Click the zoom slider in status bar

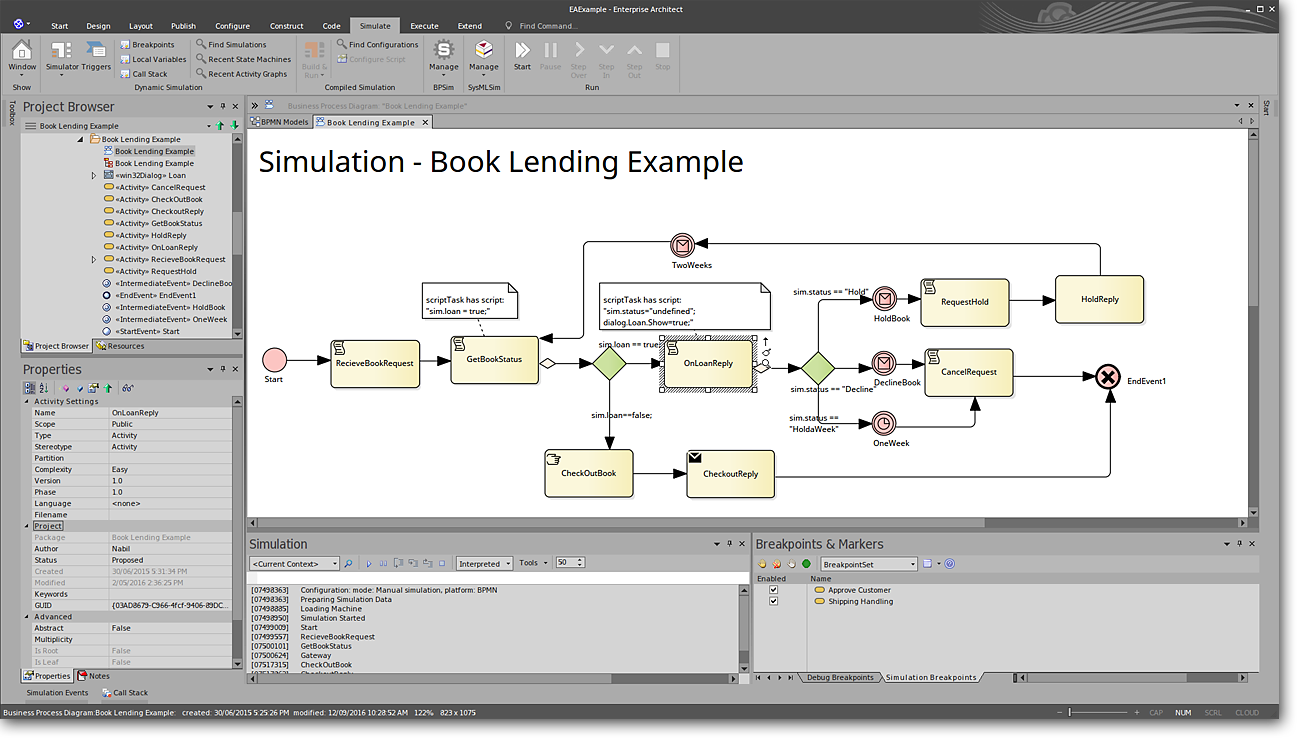click(x=1069, y=713)
